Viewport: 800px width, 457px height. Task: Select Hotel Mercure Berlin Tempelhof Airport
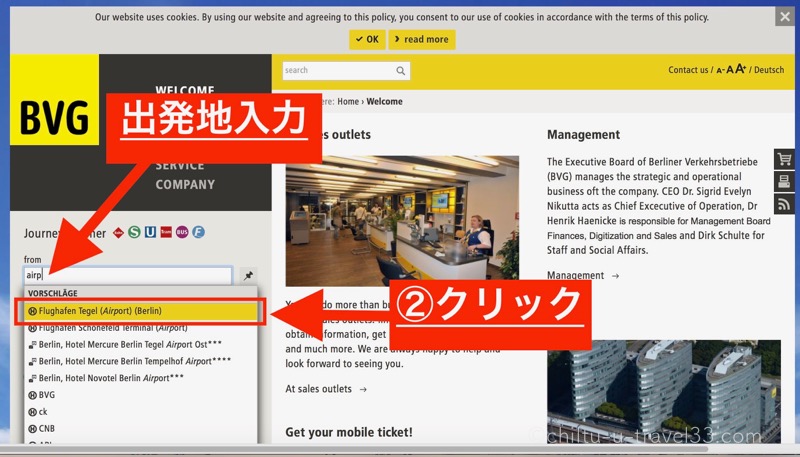pyautogui.click(x=140, y=361)
